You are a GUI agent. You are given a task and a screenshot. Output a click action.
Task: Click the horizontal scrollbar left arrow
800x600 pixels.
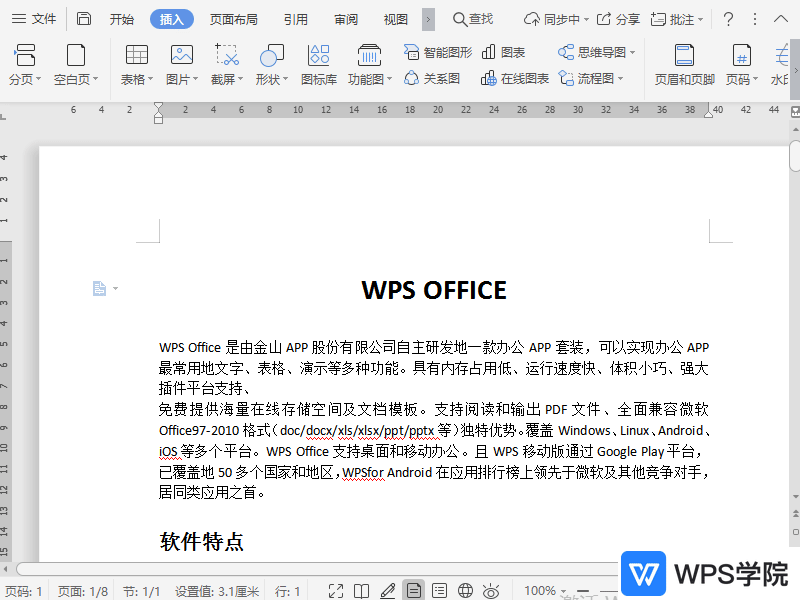(x=5, y=569)
